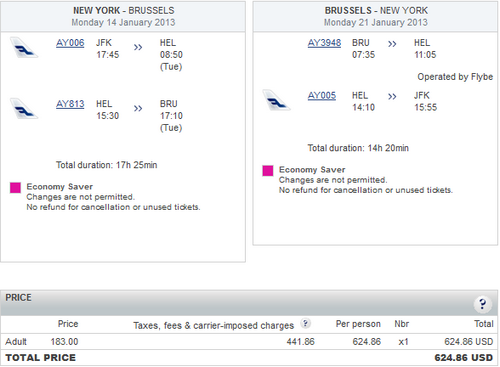
Task: Open flight AY005 details link
Action: click(x=322, y=96)
